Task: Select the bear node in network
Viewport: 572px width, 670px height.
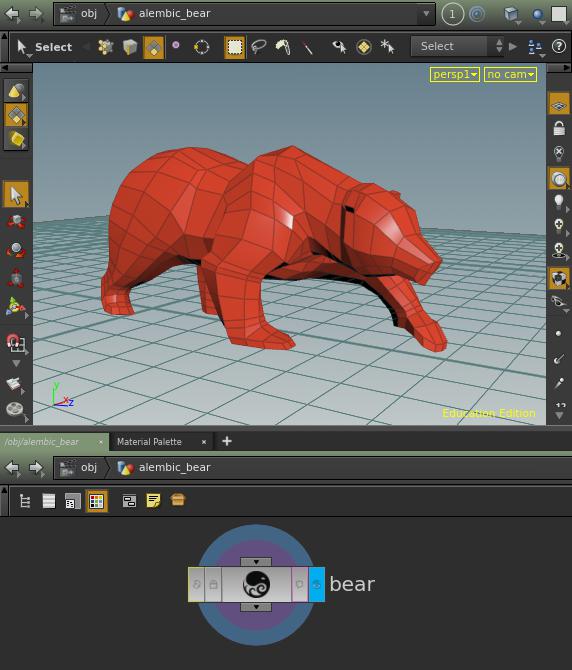Action: tap(256, 584)
